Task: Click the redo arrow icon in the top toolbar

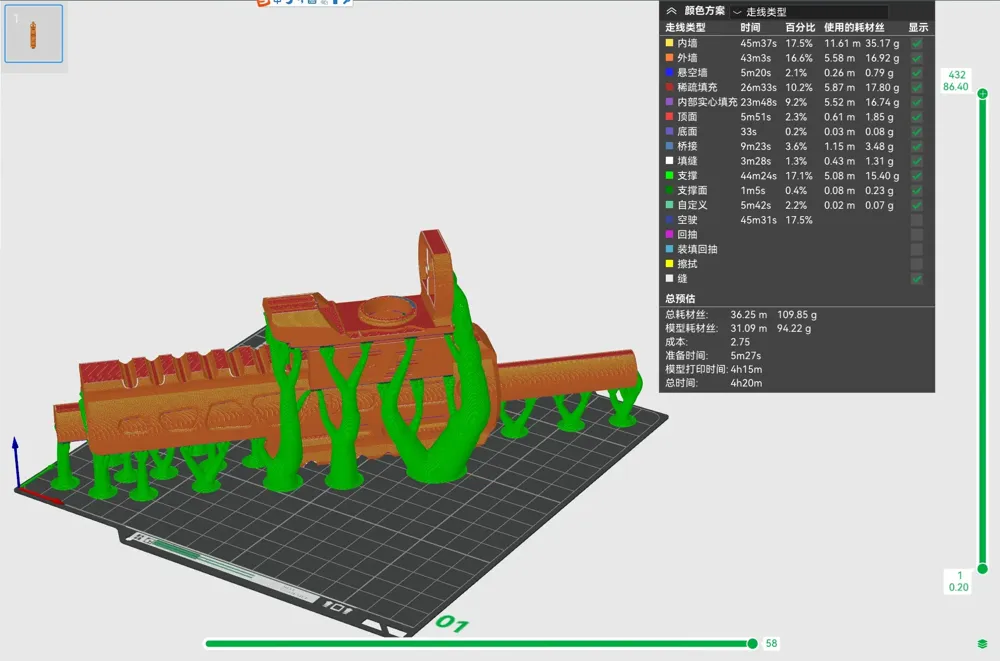Action: click(299, 3)
